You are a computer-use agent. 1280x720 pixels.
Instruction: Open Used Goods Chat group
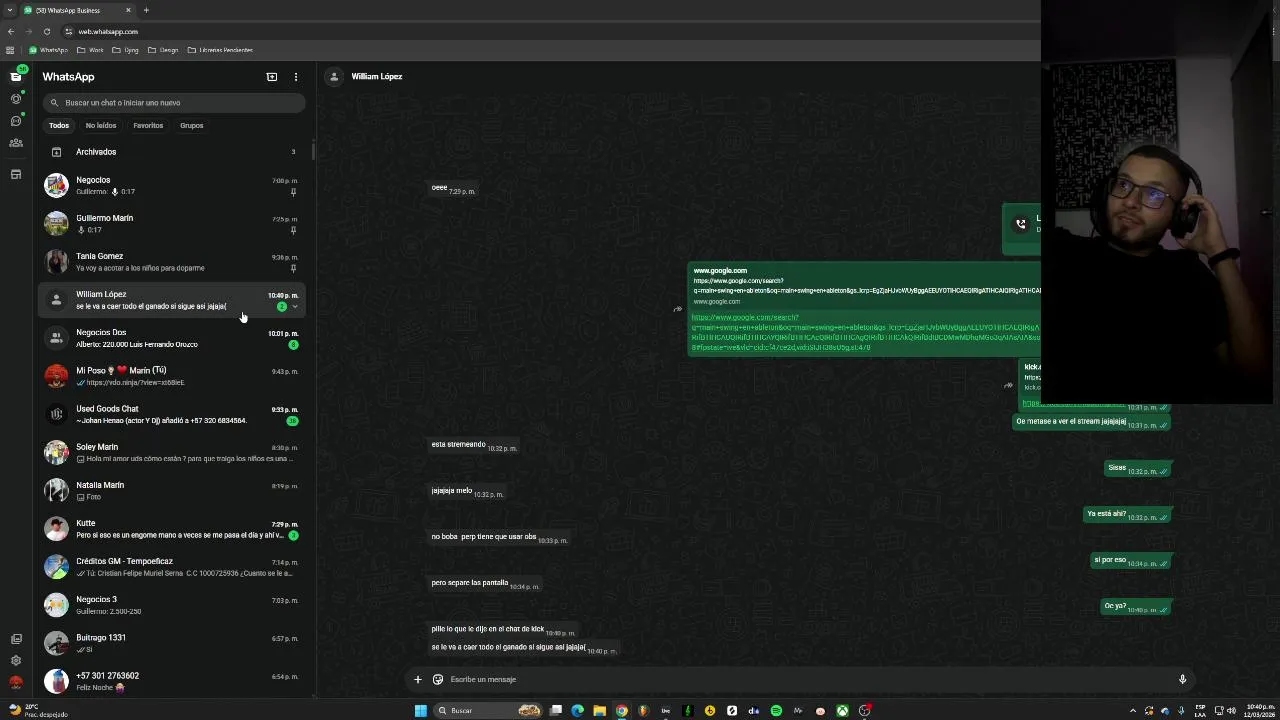coord(174,414)
